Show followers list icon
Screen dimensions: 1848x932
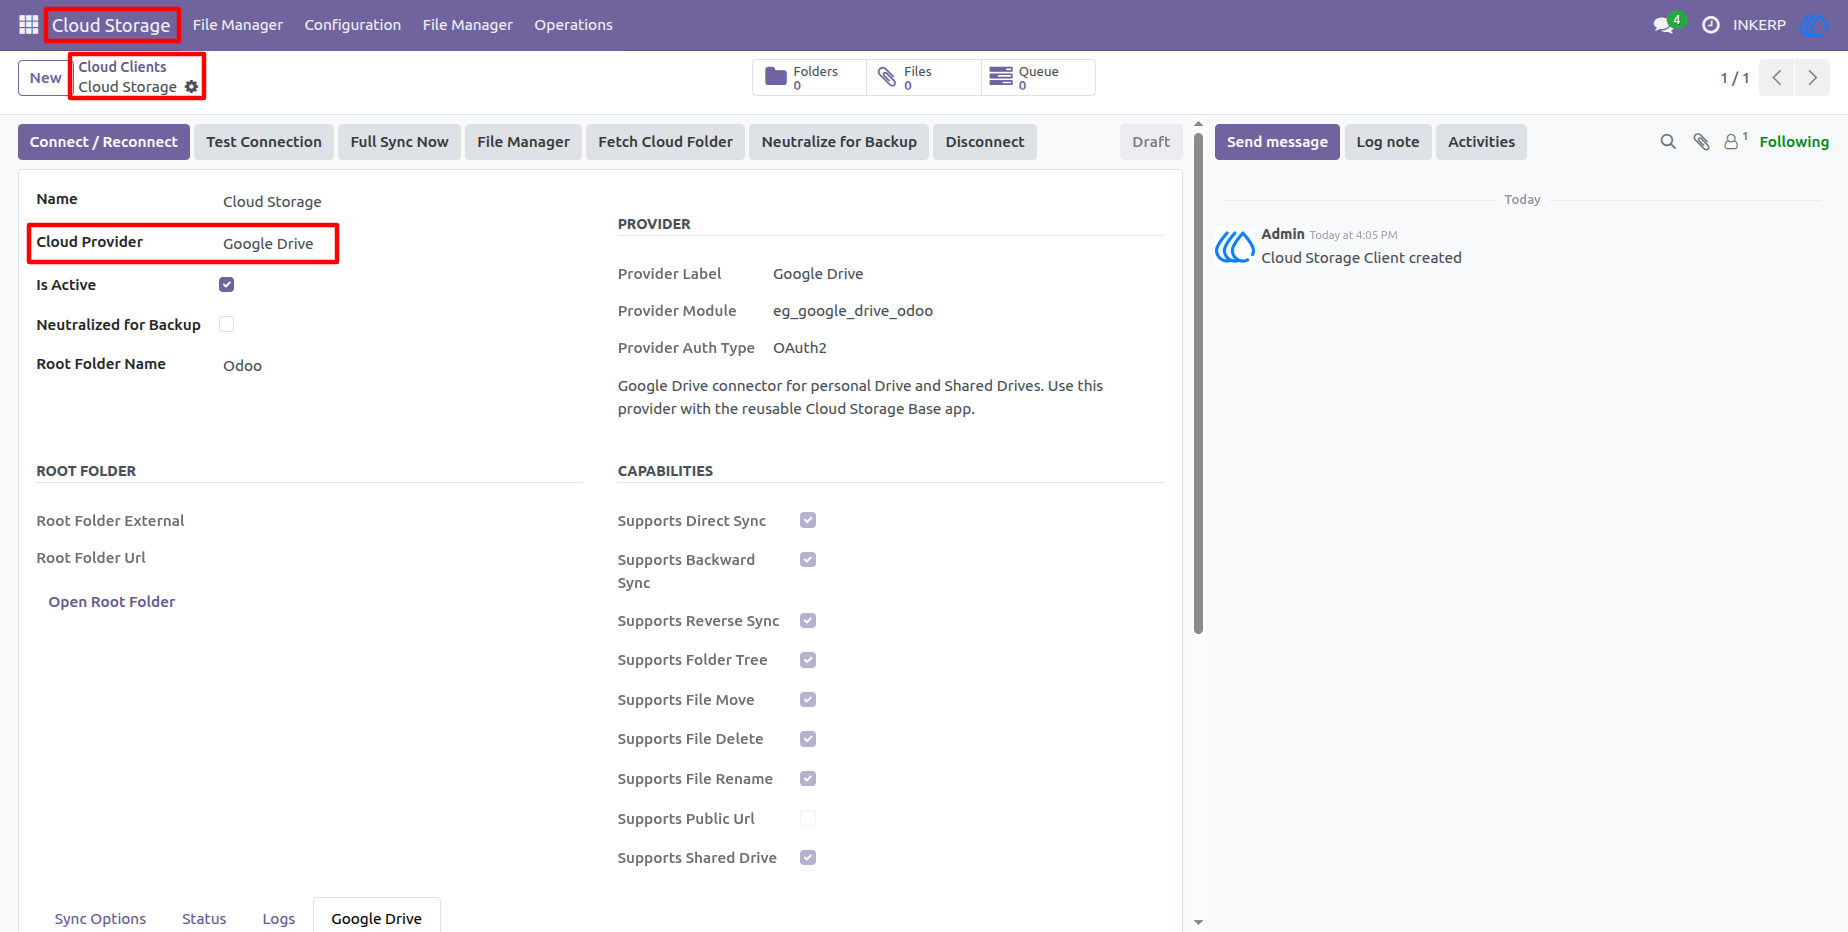[1735, 141]
